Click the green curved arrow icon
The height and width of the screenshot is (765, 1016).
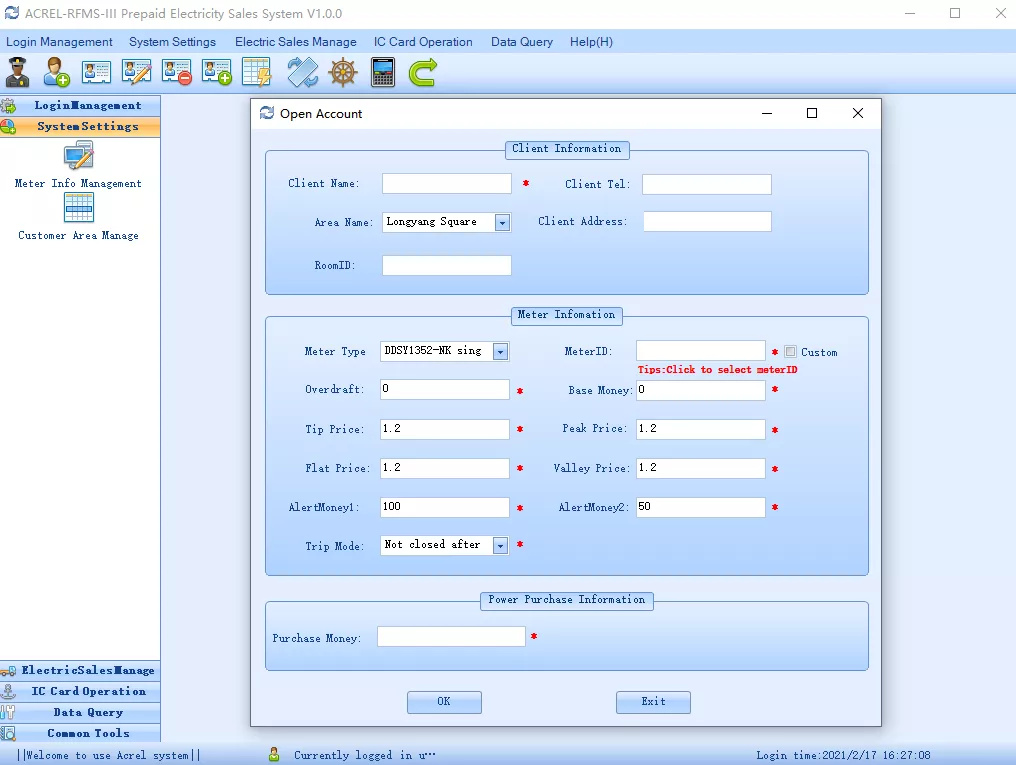pyautogui.click(x=423, y=72)
